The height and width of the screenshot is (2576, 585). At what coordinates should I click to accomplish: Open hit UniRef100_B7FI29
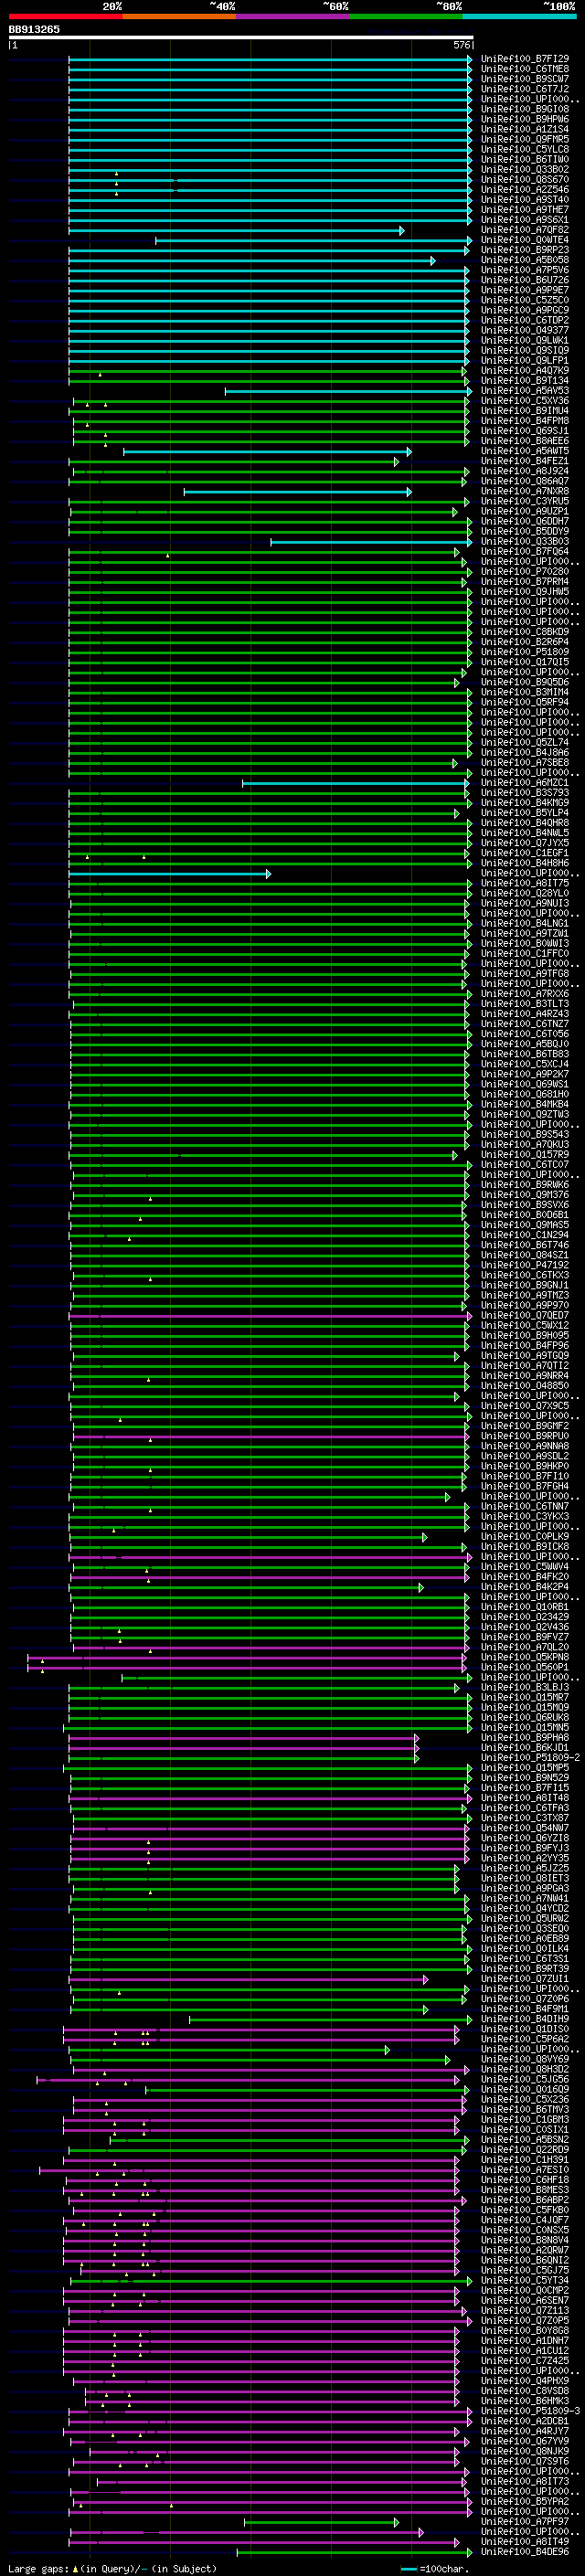525,59
